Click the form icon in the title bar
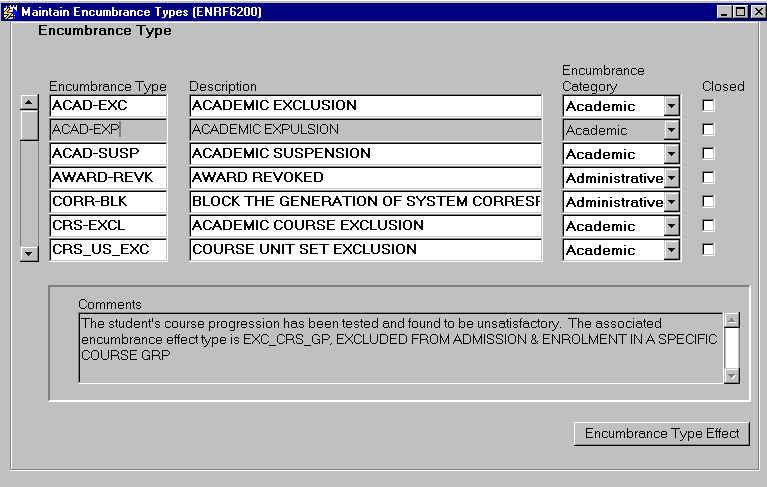The height and width of the screenshot is (487, 767). (x=11, y=11)
